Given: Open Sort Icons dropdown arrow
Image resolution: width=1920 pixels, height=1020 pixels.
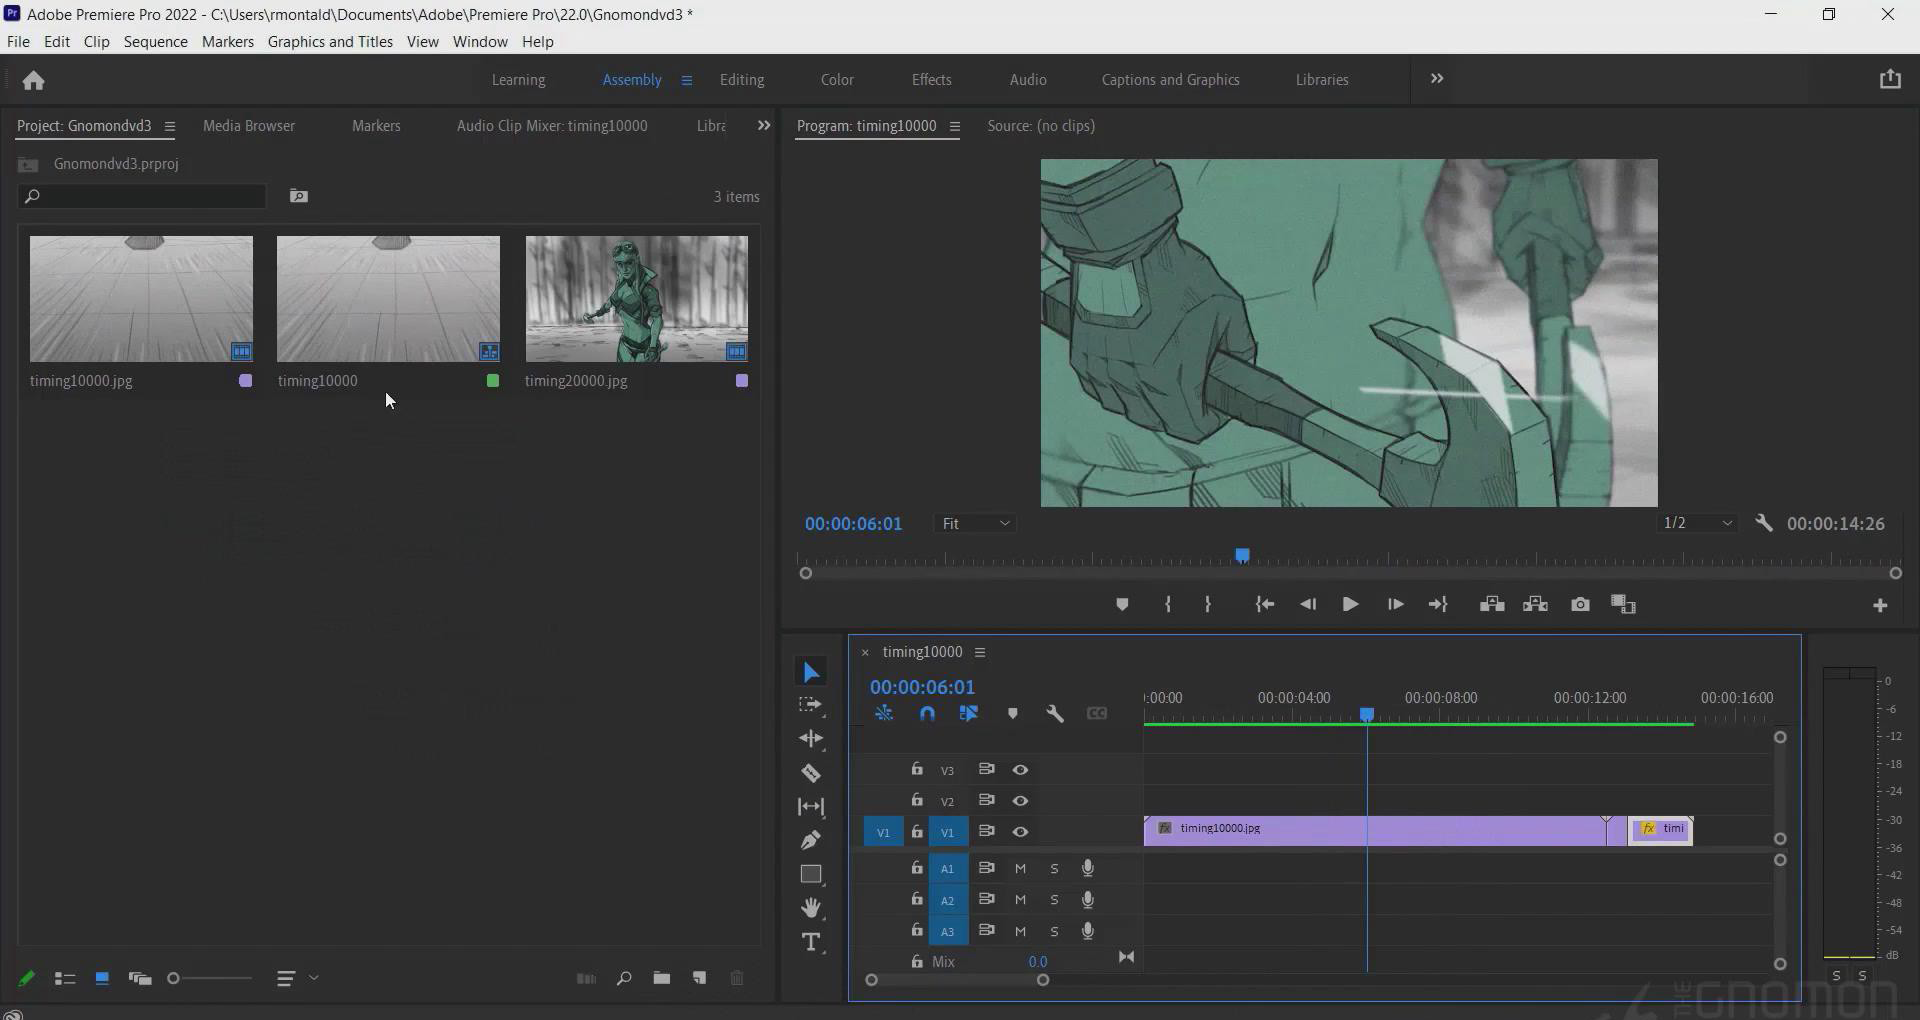Looking at the screenshot, I should pos(314,977).
